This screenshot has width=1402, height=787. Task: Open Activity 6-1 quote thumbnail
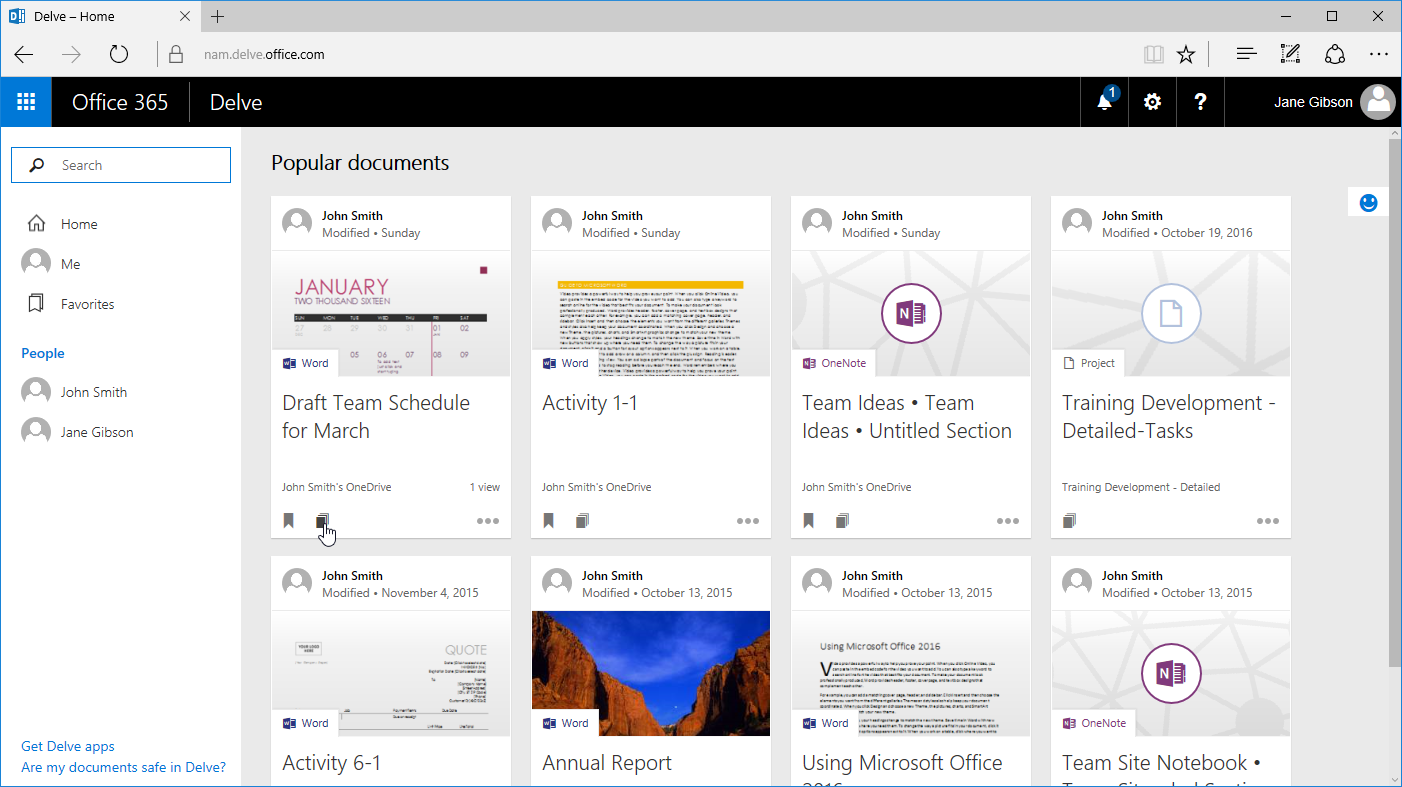pyautogui.click(x=391, y=673)
